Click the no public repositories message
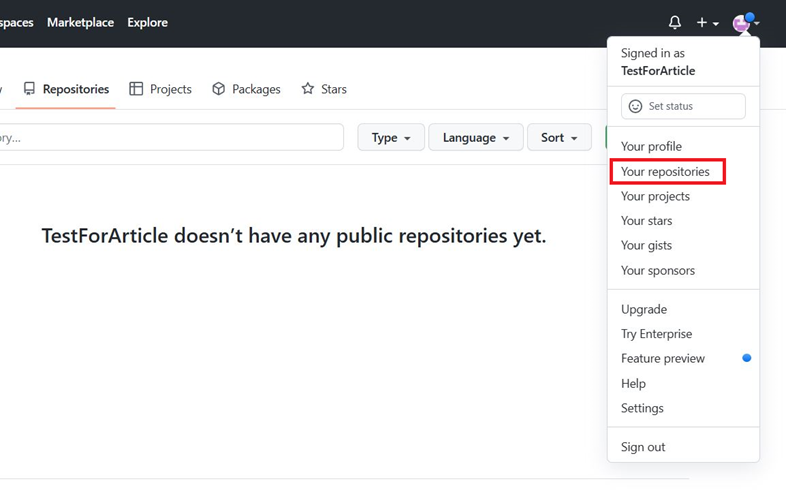The image size is (786, 490). 294,235
